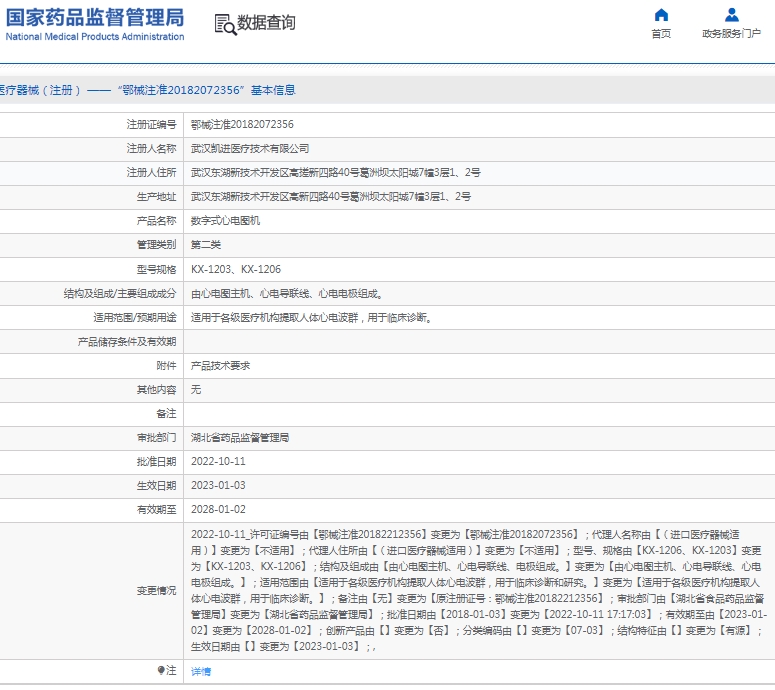Click the bullet icon beside 注
Screen dimensions: 775x690
tap(161, 670)
